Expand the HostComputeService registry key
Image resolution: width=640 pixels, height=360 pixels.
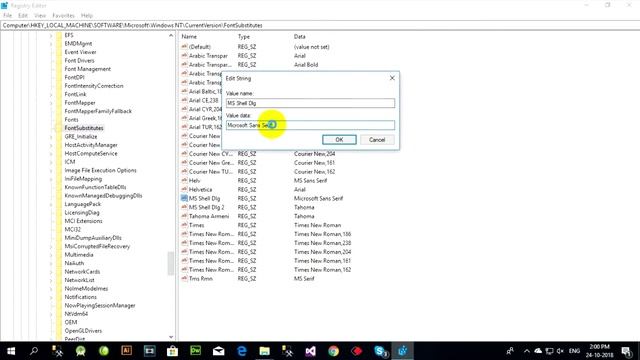51,153
